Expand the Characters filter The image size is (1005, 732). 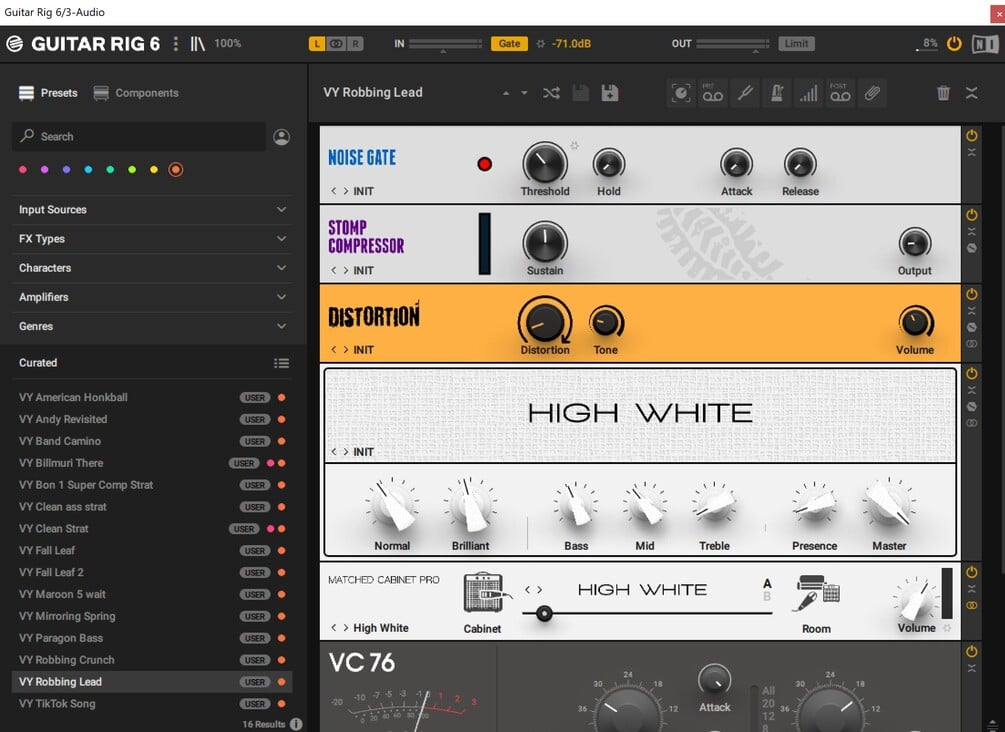152,268
